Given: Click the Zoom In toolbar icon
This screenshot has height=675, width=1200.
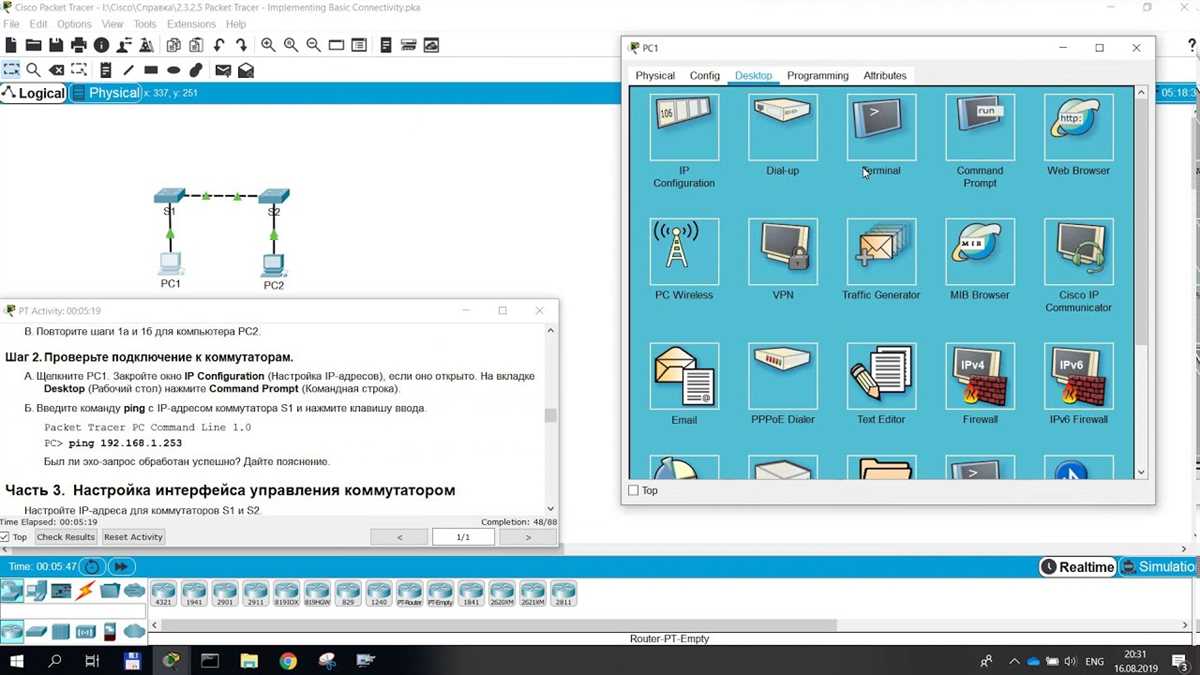Looking at the screenshot, I should [x=268, y=45].
